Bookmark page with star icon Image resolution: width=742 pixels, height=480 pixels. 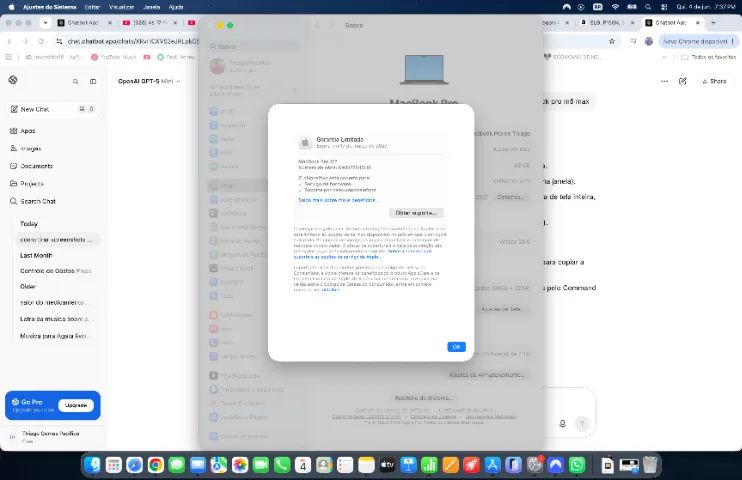click(612, 42)
